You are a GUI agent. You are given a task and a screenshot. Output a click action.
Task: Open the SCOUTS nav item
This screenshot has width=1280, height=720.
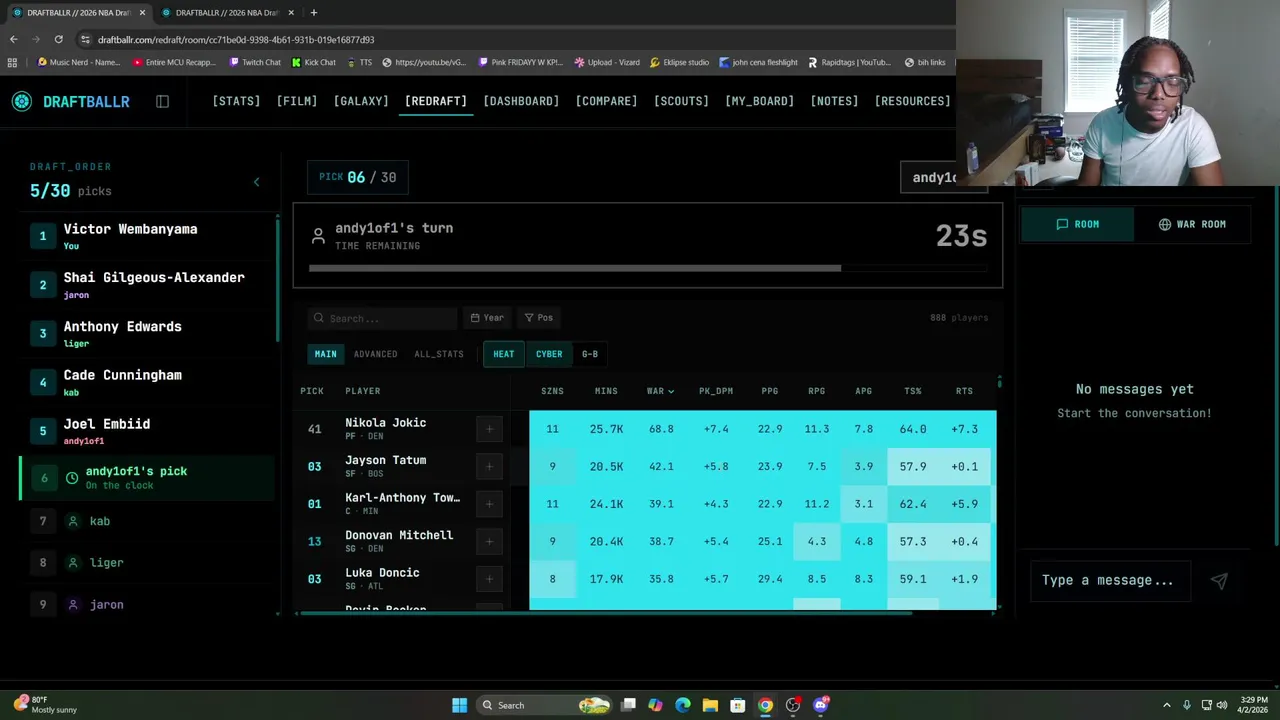[x=681, y=101]
